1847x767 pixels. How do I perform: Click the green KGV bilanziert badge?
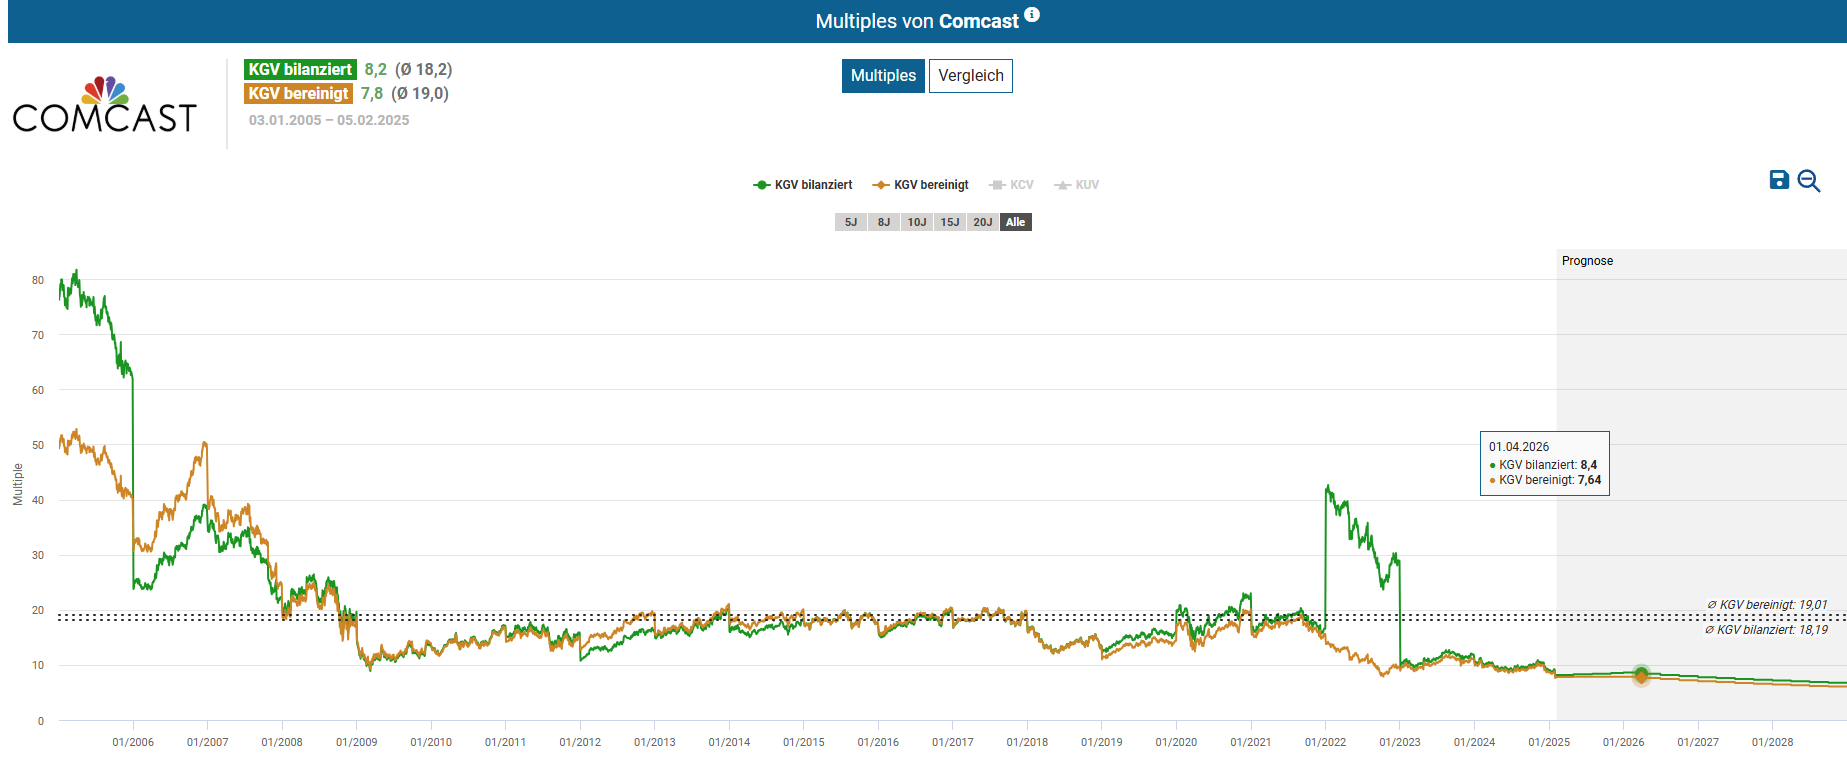pos(300,70)
